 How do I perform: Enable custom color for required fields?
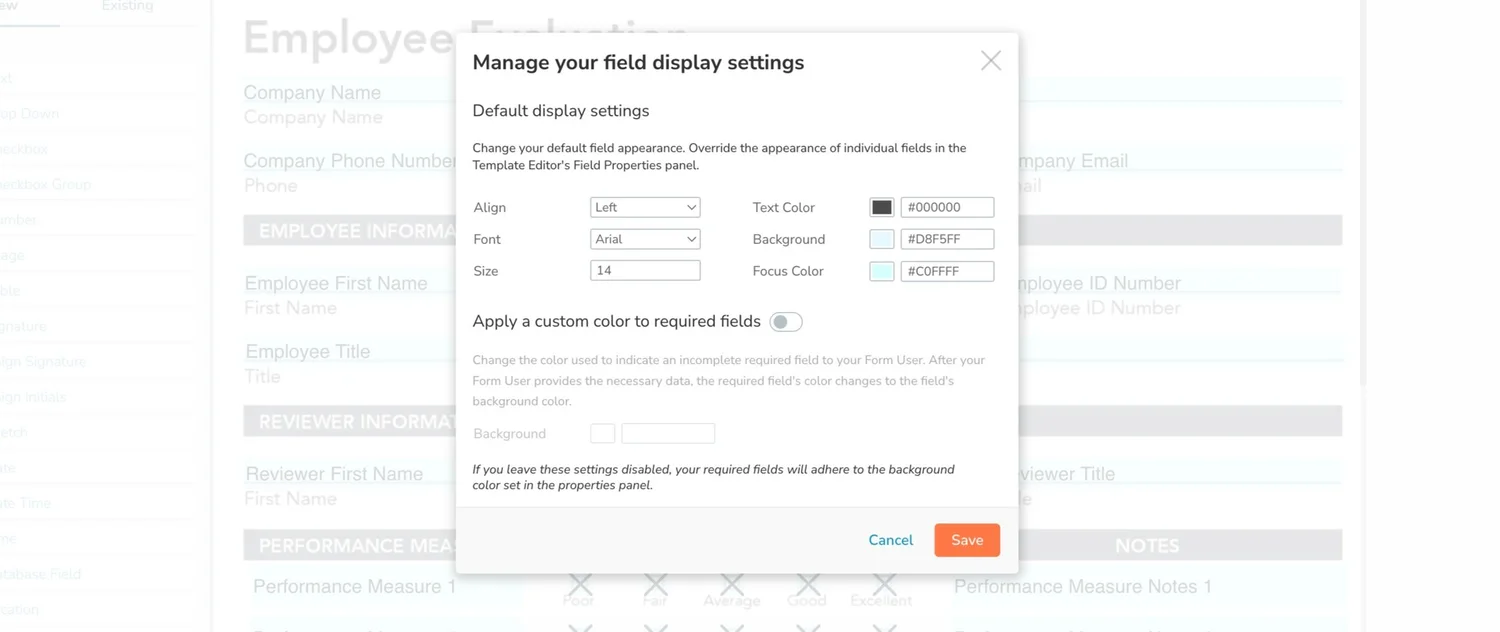point(786,321)
